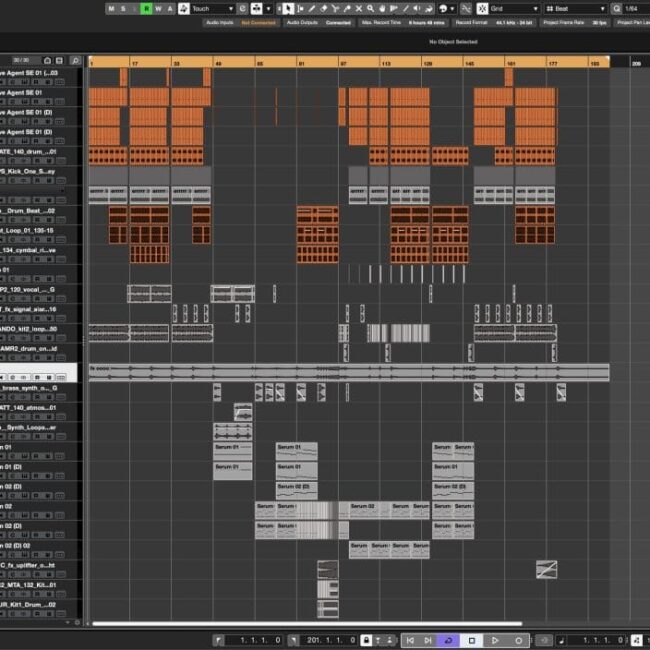Click the Audio Outputs status label
The height and width of the screenshot is (650, 650).
[x=304, y=22]
